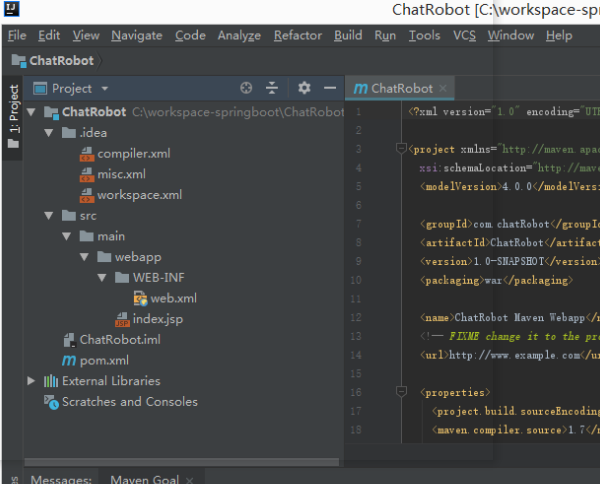Expand the External Libraries node
This screenshot has height=484, width=600.
[x=31, y=381]
